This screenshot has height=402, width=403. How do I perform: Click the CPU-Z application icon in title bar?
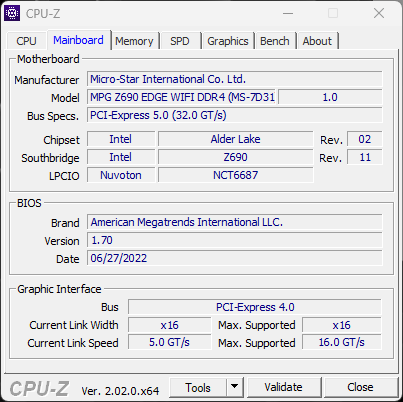(x=12, y=13)
